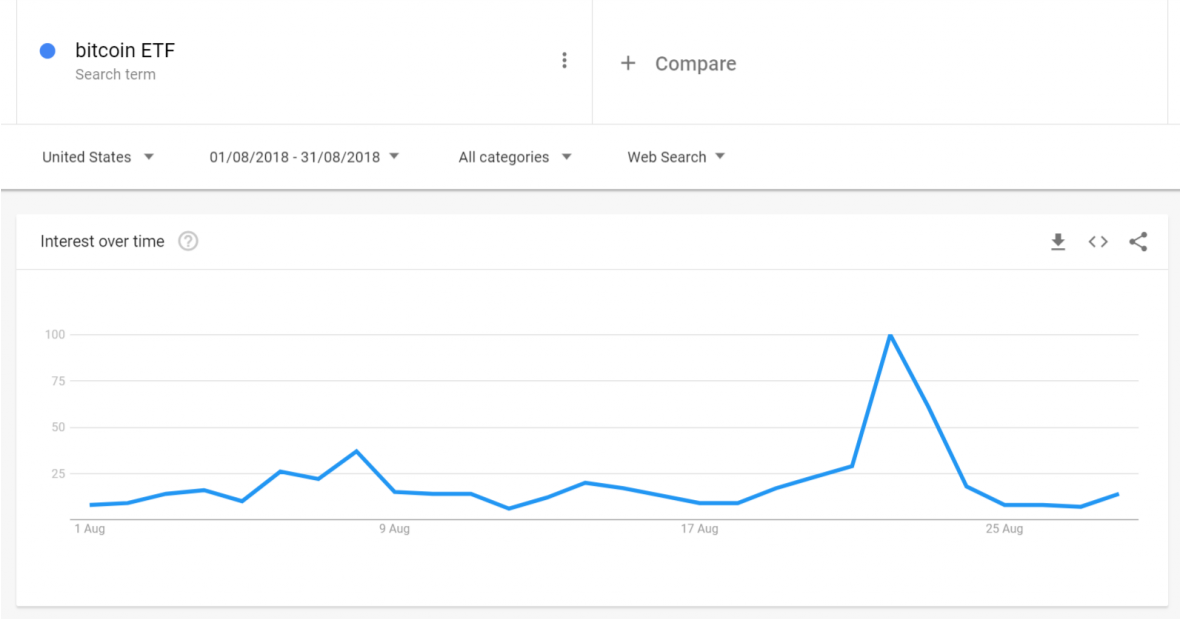Click the Compare button to add term
Image resolution: width=1180 pixels, height=619 pixels.
(695, 64)
